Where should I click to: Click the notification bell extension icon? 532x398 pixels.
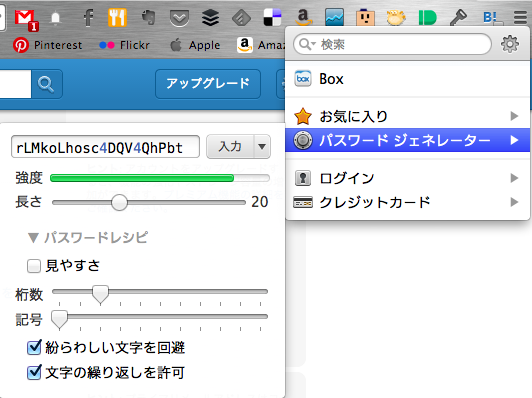(x=56, y=18)
